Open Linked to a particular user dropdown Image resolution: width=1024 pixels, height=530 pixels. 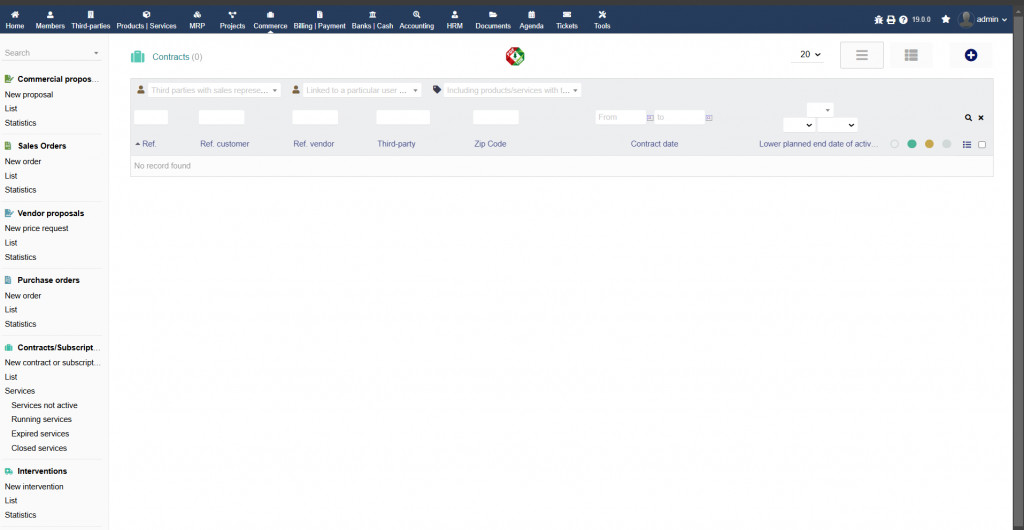point(362,90)
